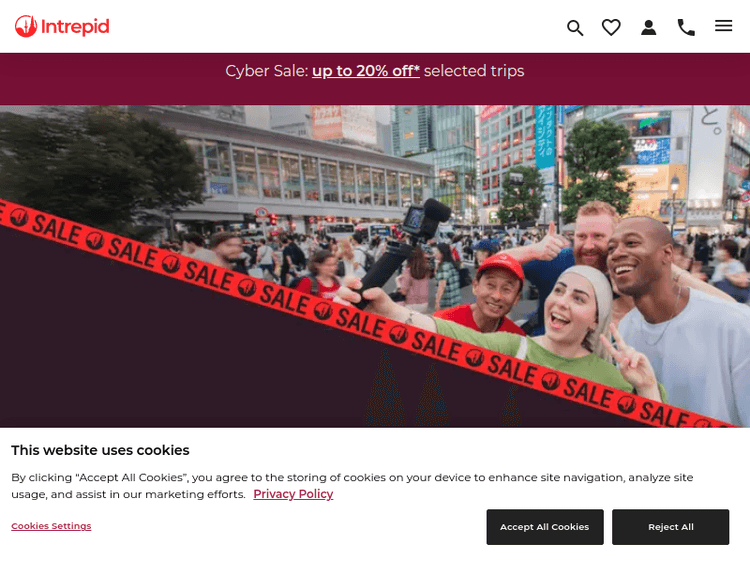Go to Intrepid home logo
The height and width of the screenshot is (563, 750).
pos(62,26)
